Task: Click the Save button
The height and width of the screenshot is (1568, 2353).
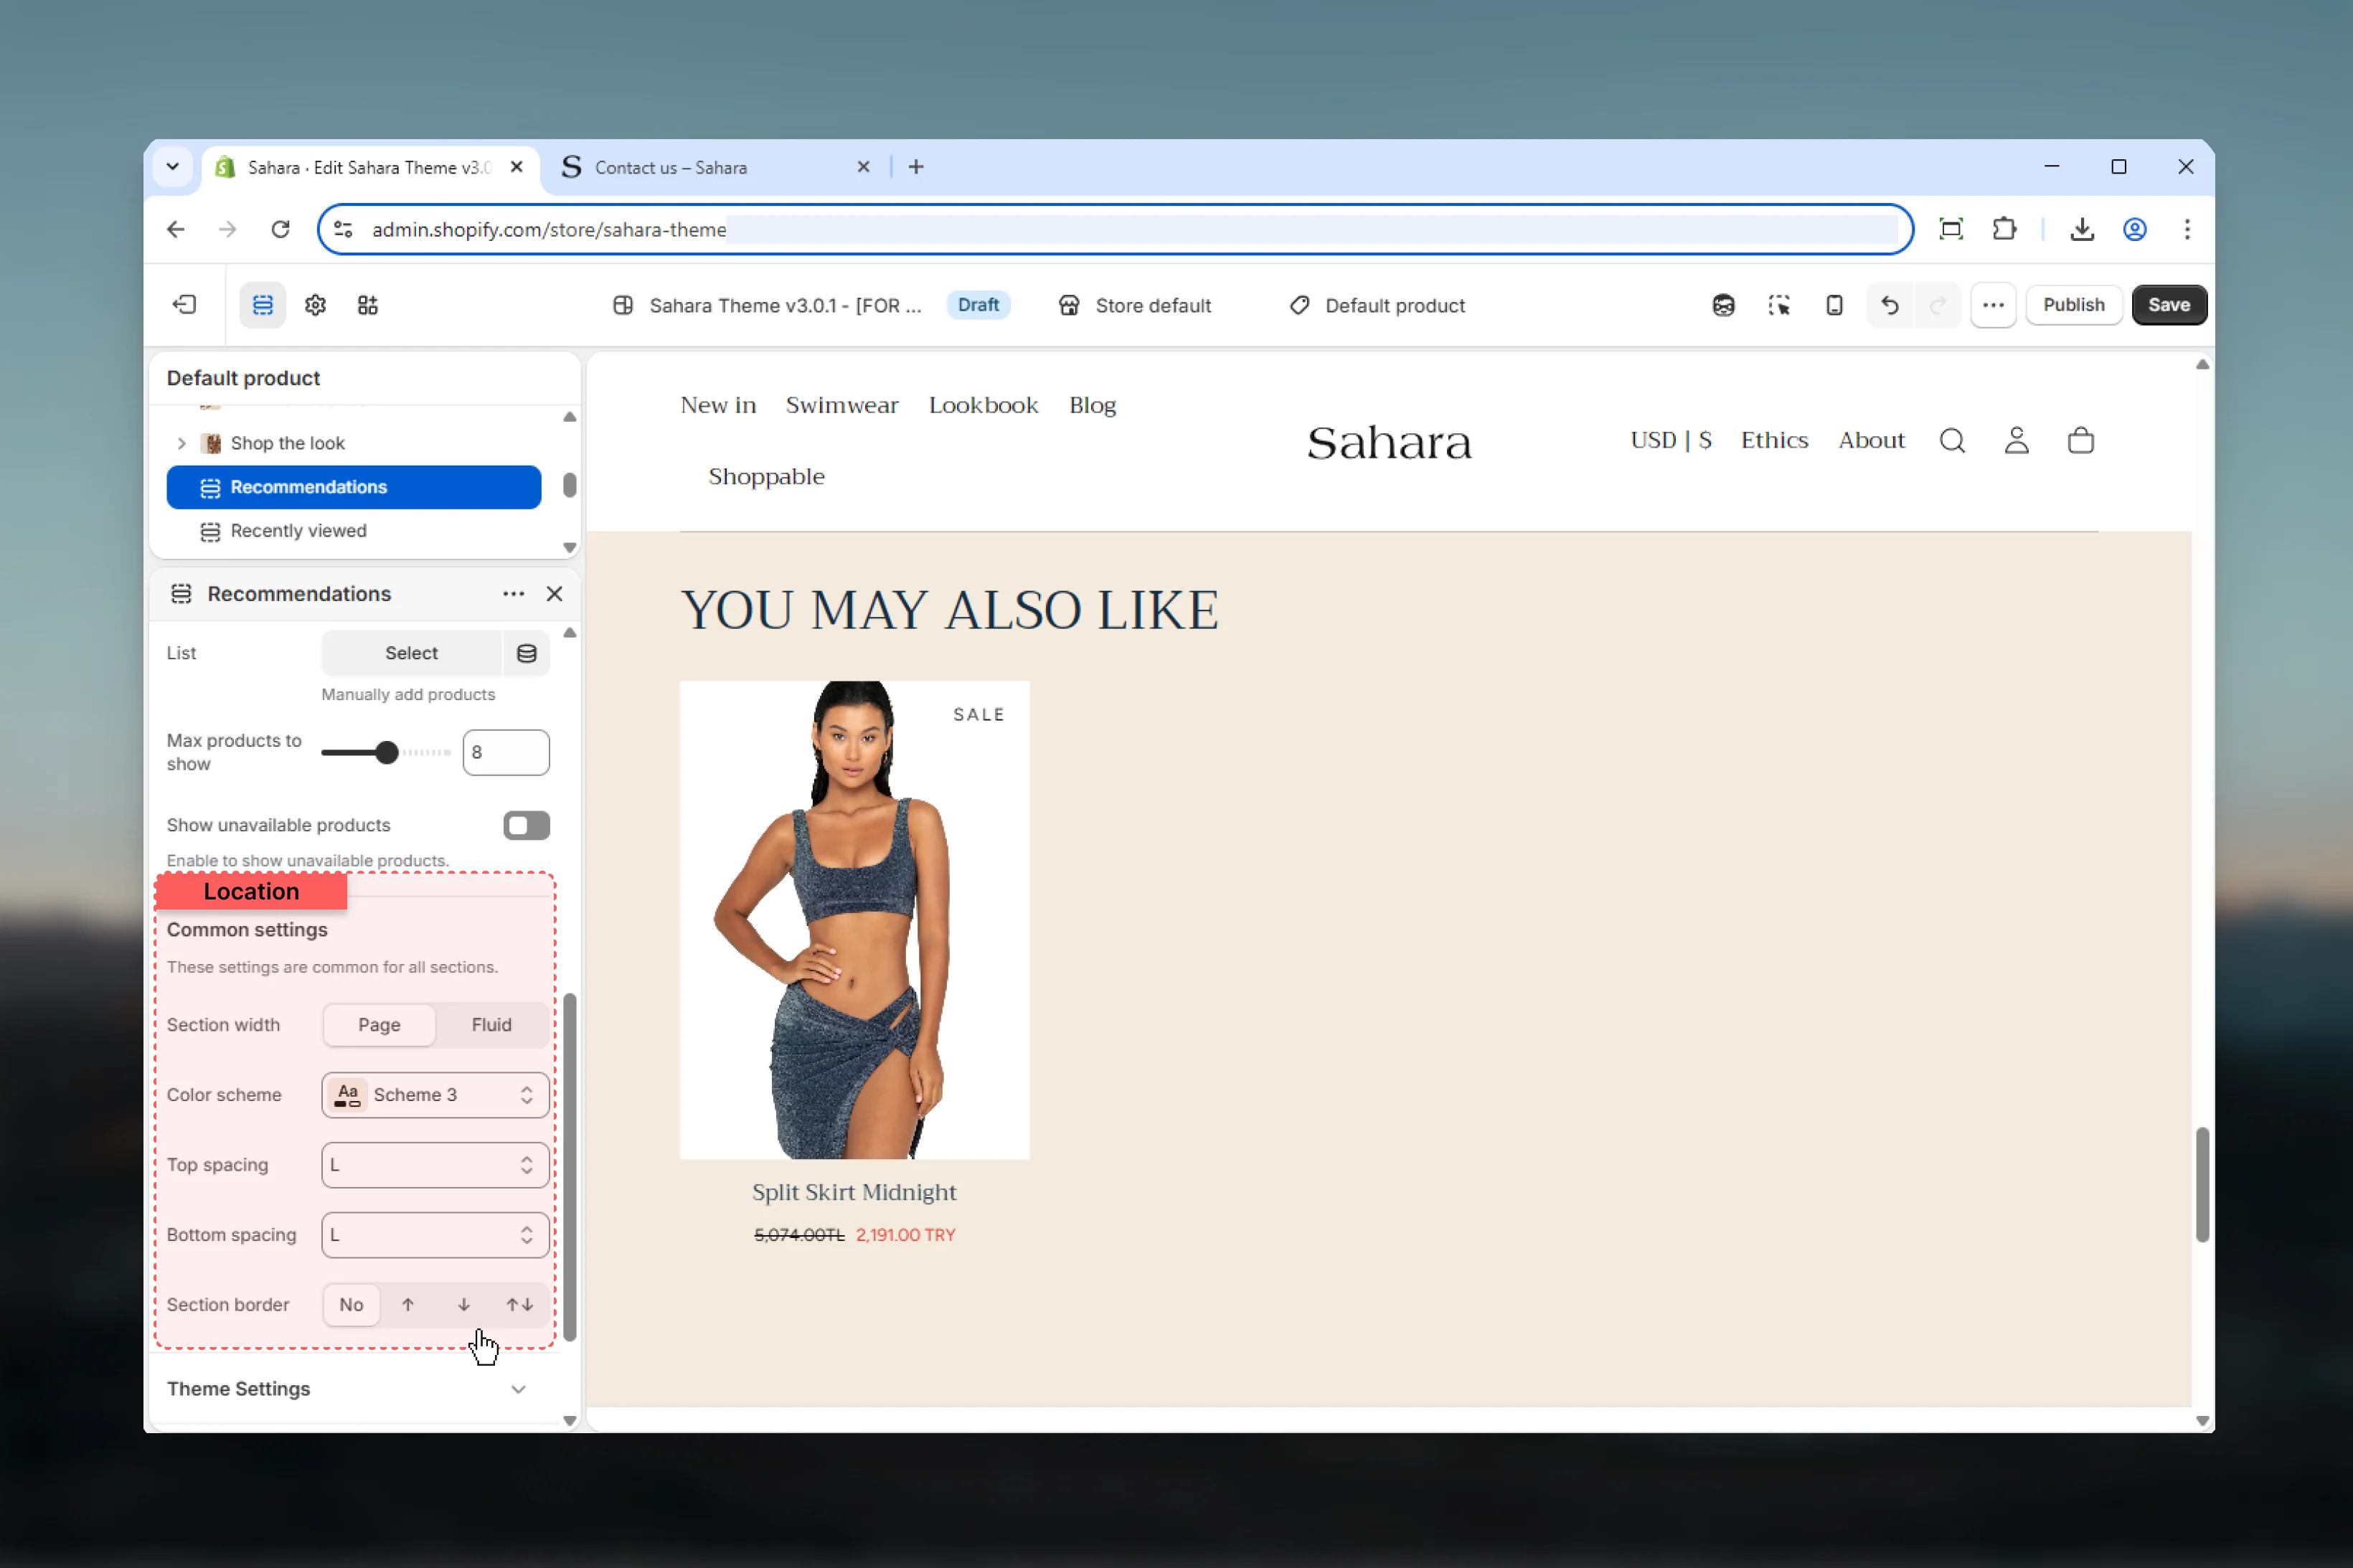Action: (x=2168, y=305)
